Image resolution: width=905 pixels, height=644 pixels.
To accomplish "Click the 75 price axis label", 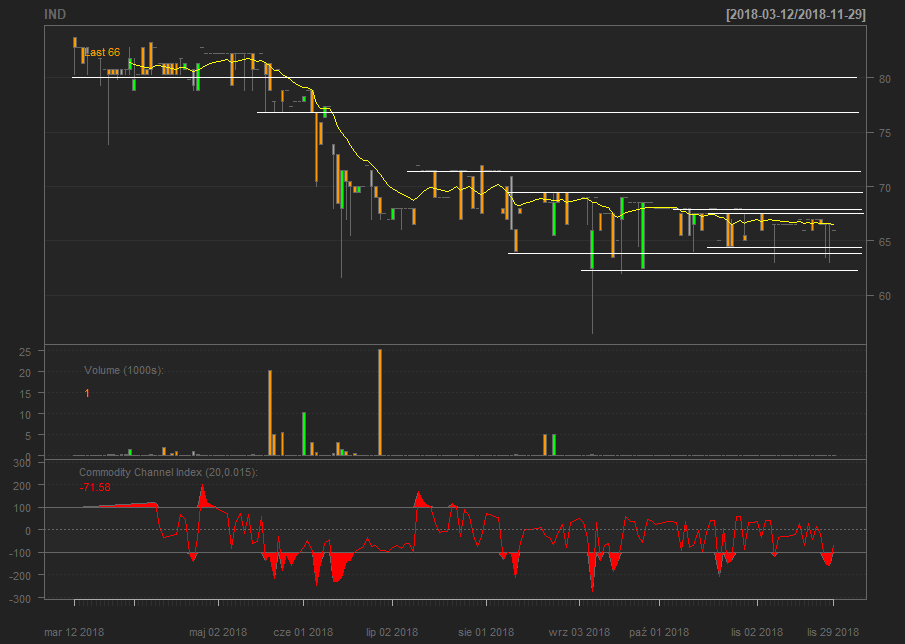I will point(884,133).
